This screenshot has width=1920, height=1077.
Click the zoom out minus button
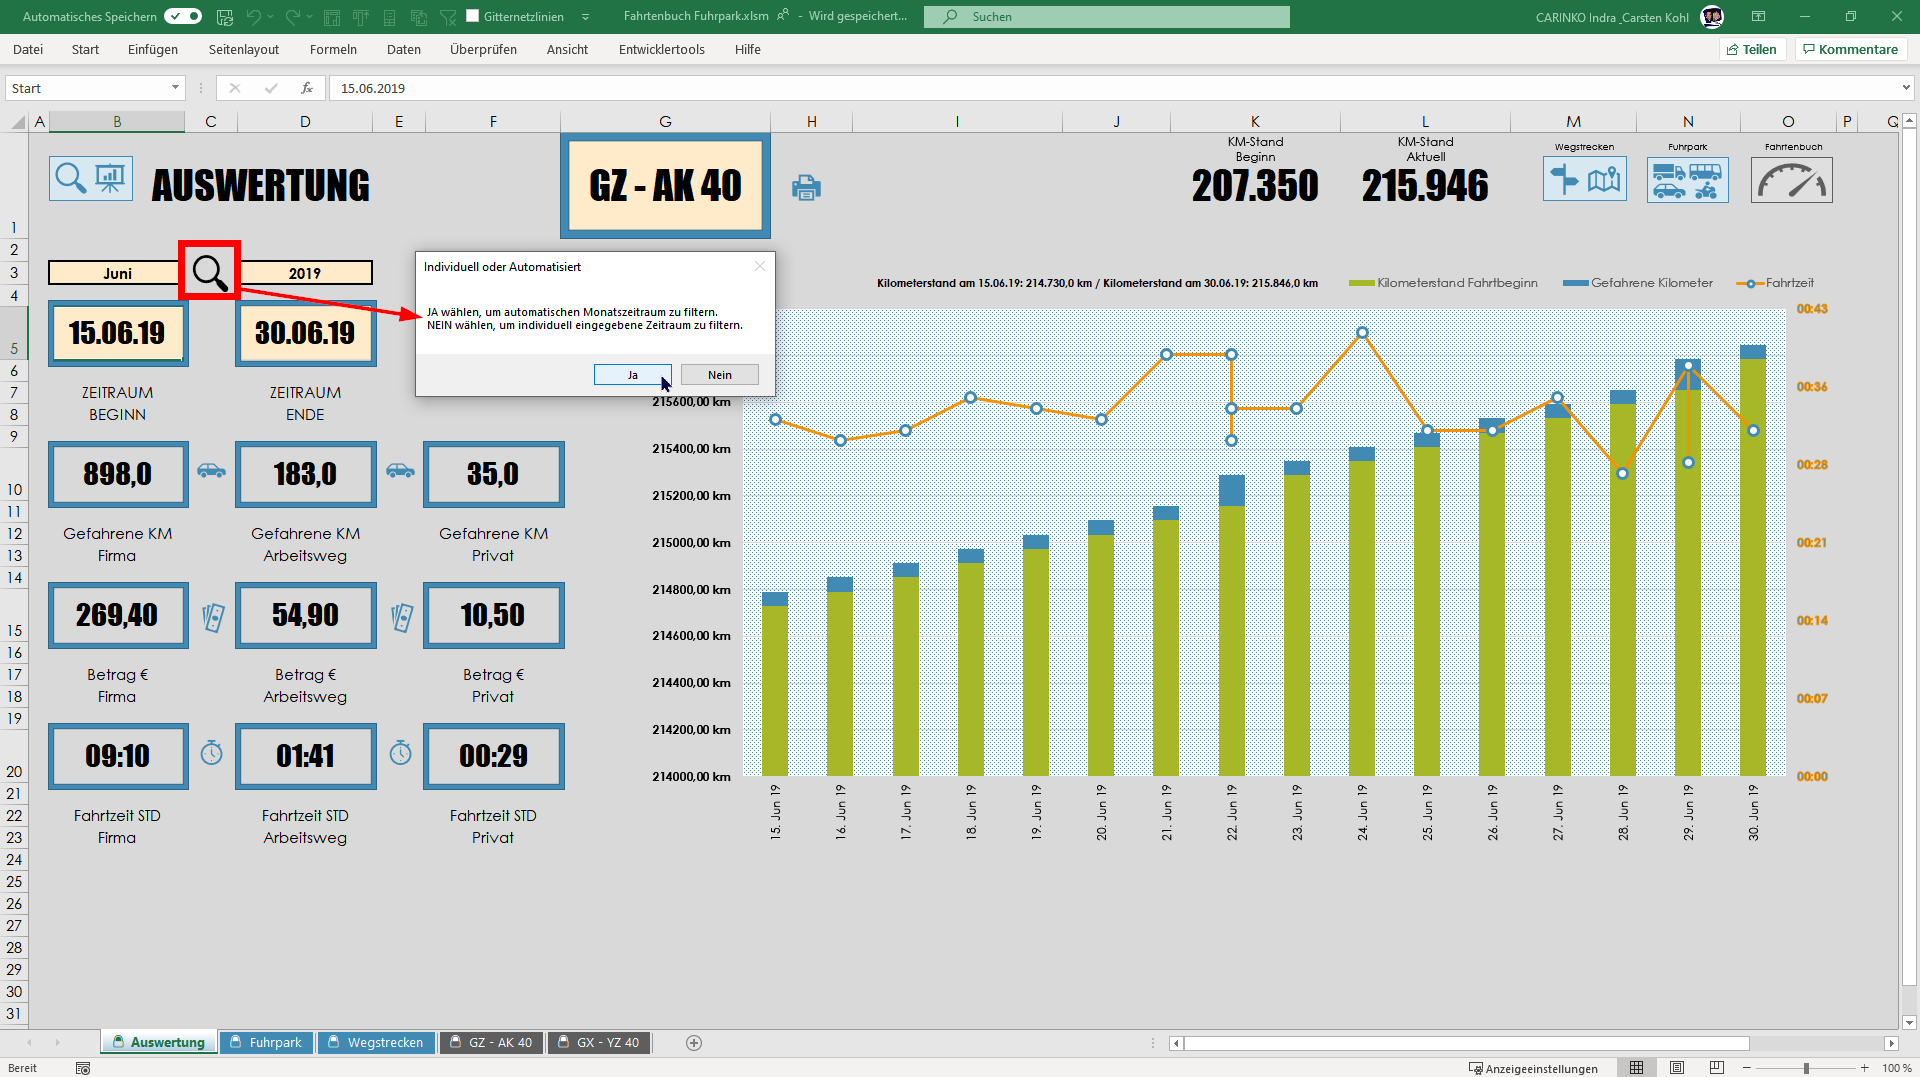(x=1747, y=1068)
